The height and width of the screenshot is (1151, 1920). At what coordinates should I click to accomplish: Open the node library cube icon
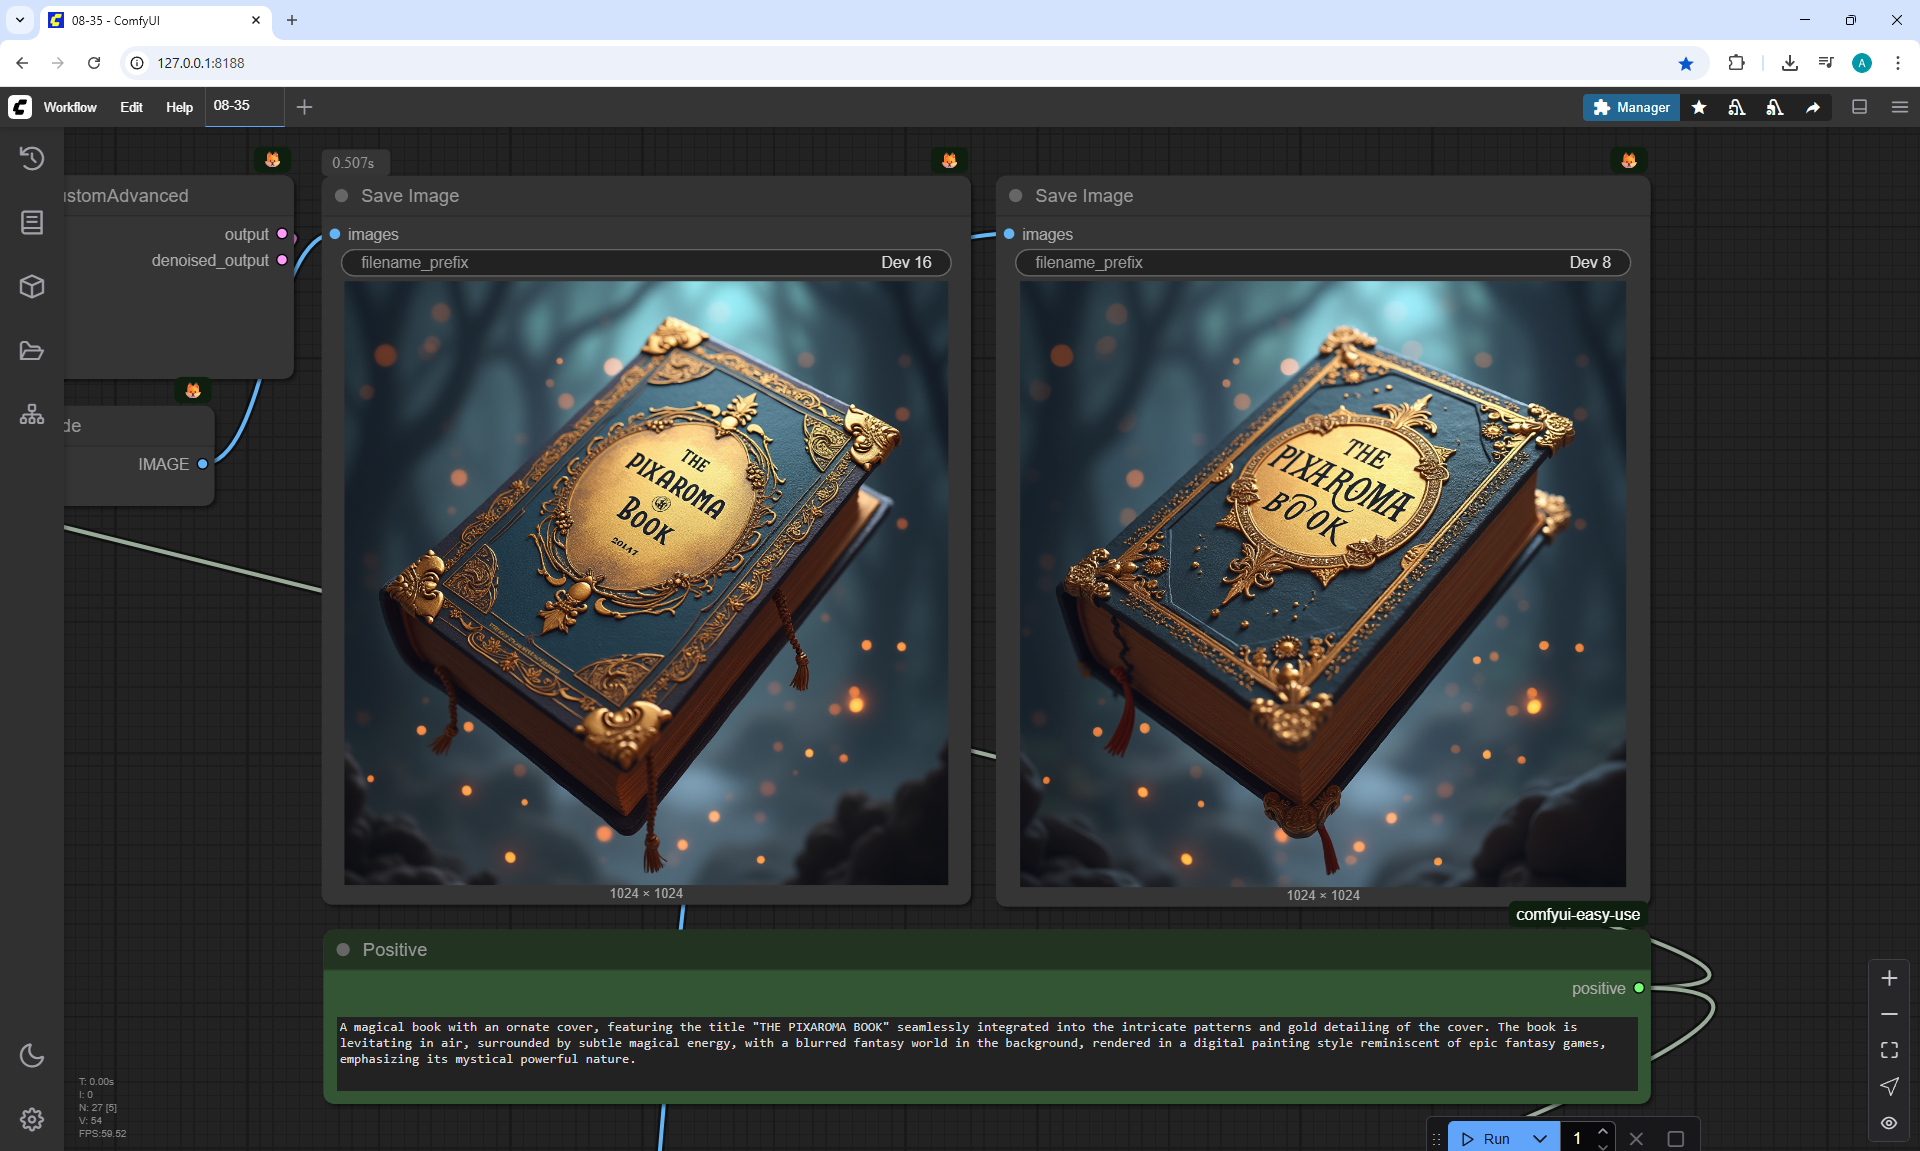tap(32, 287)
